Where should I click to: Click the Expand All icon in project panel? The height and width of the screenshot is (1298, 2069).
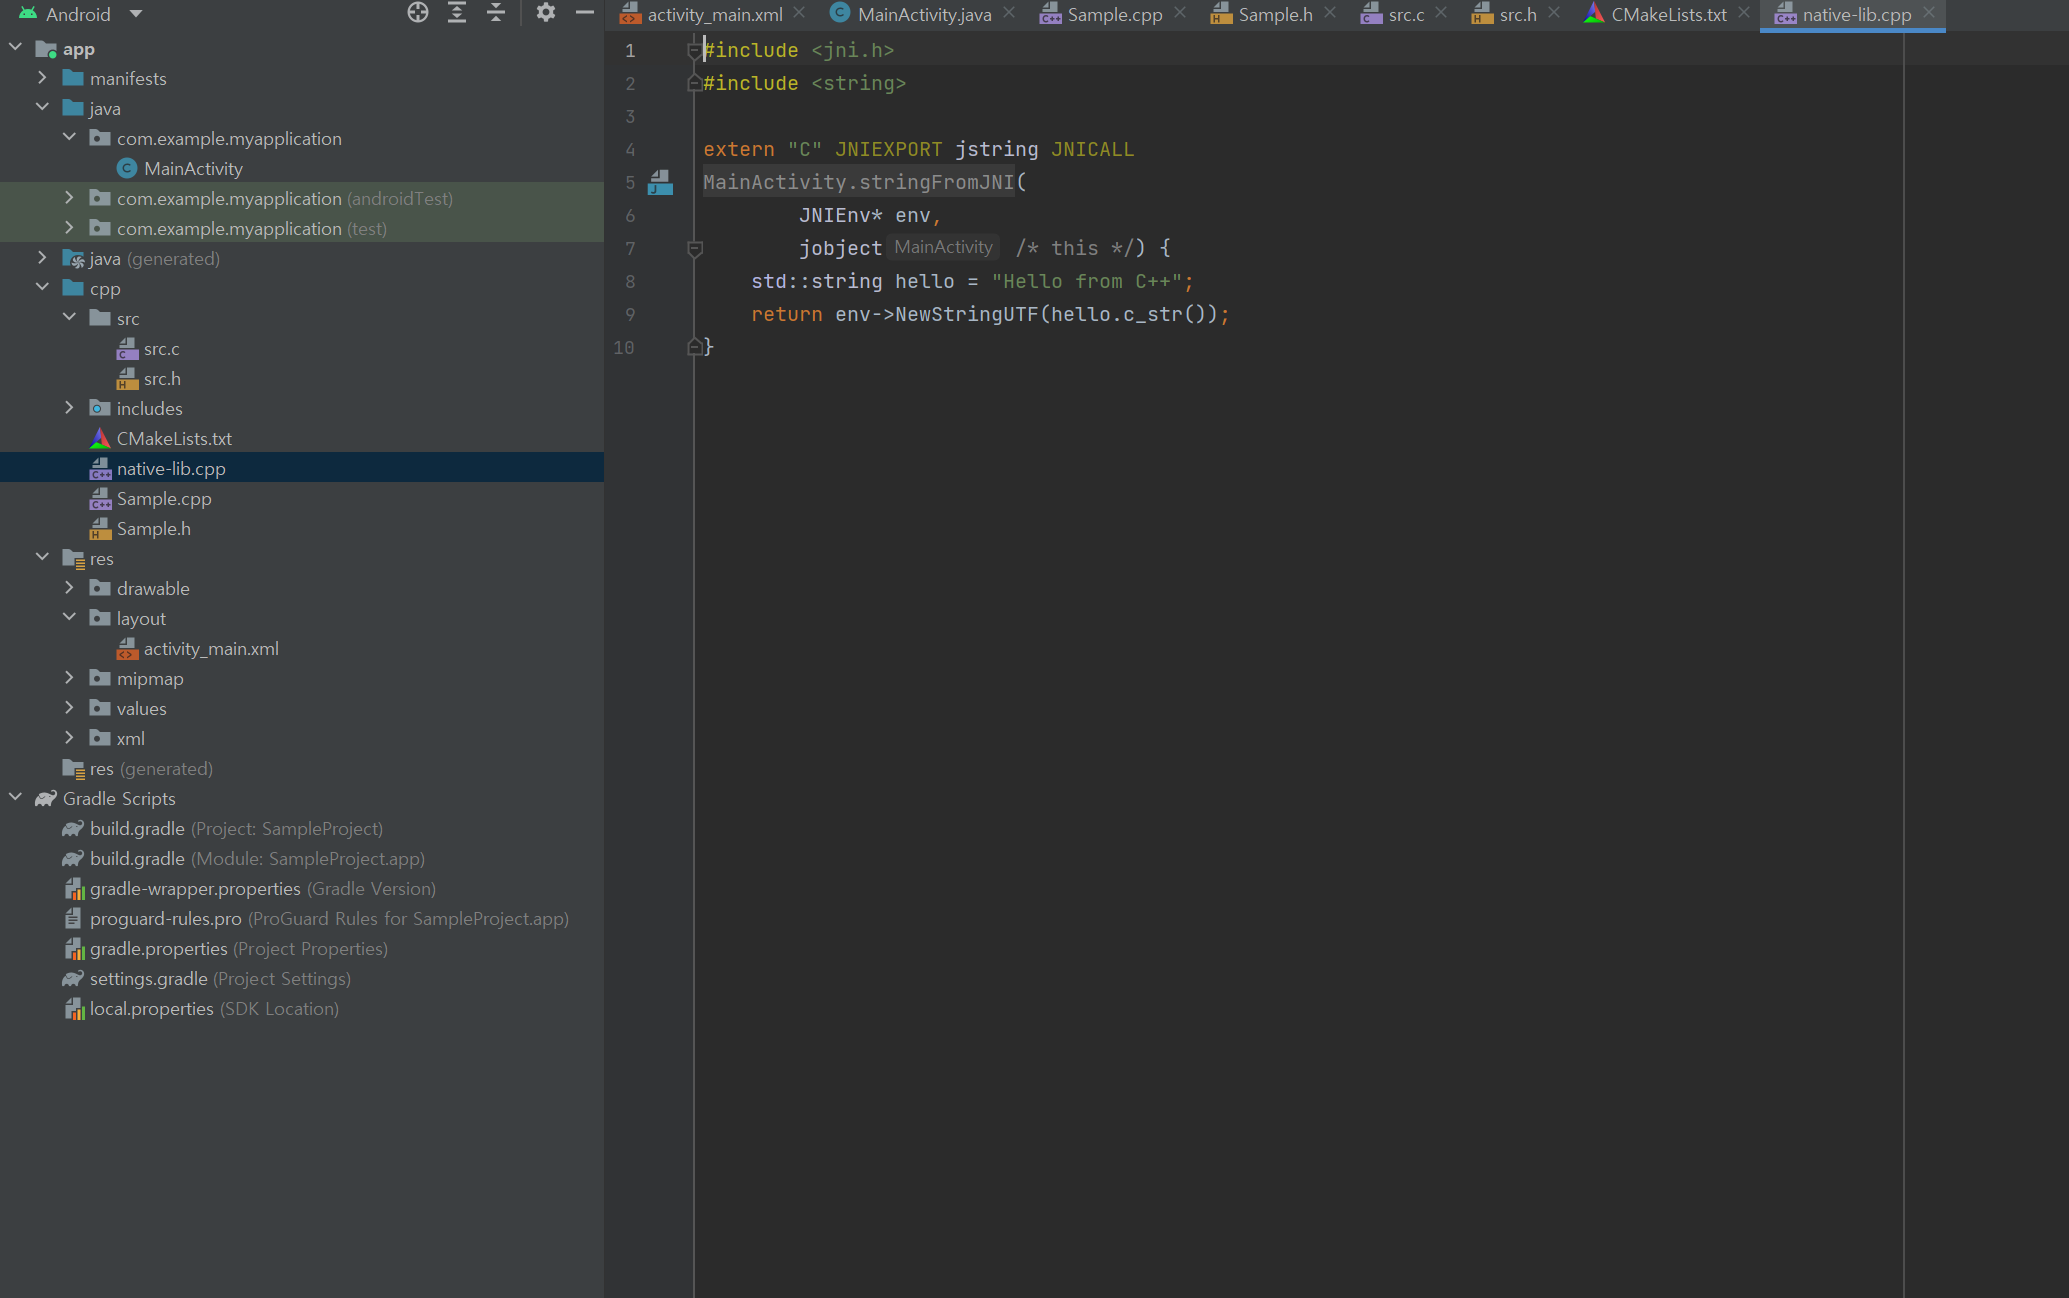[x=457, y=13]
